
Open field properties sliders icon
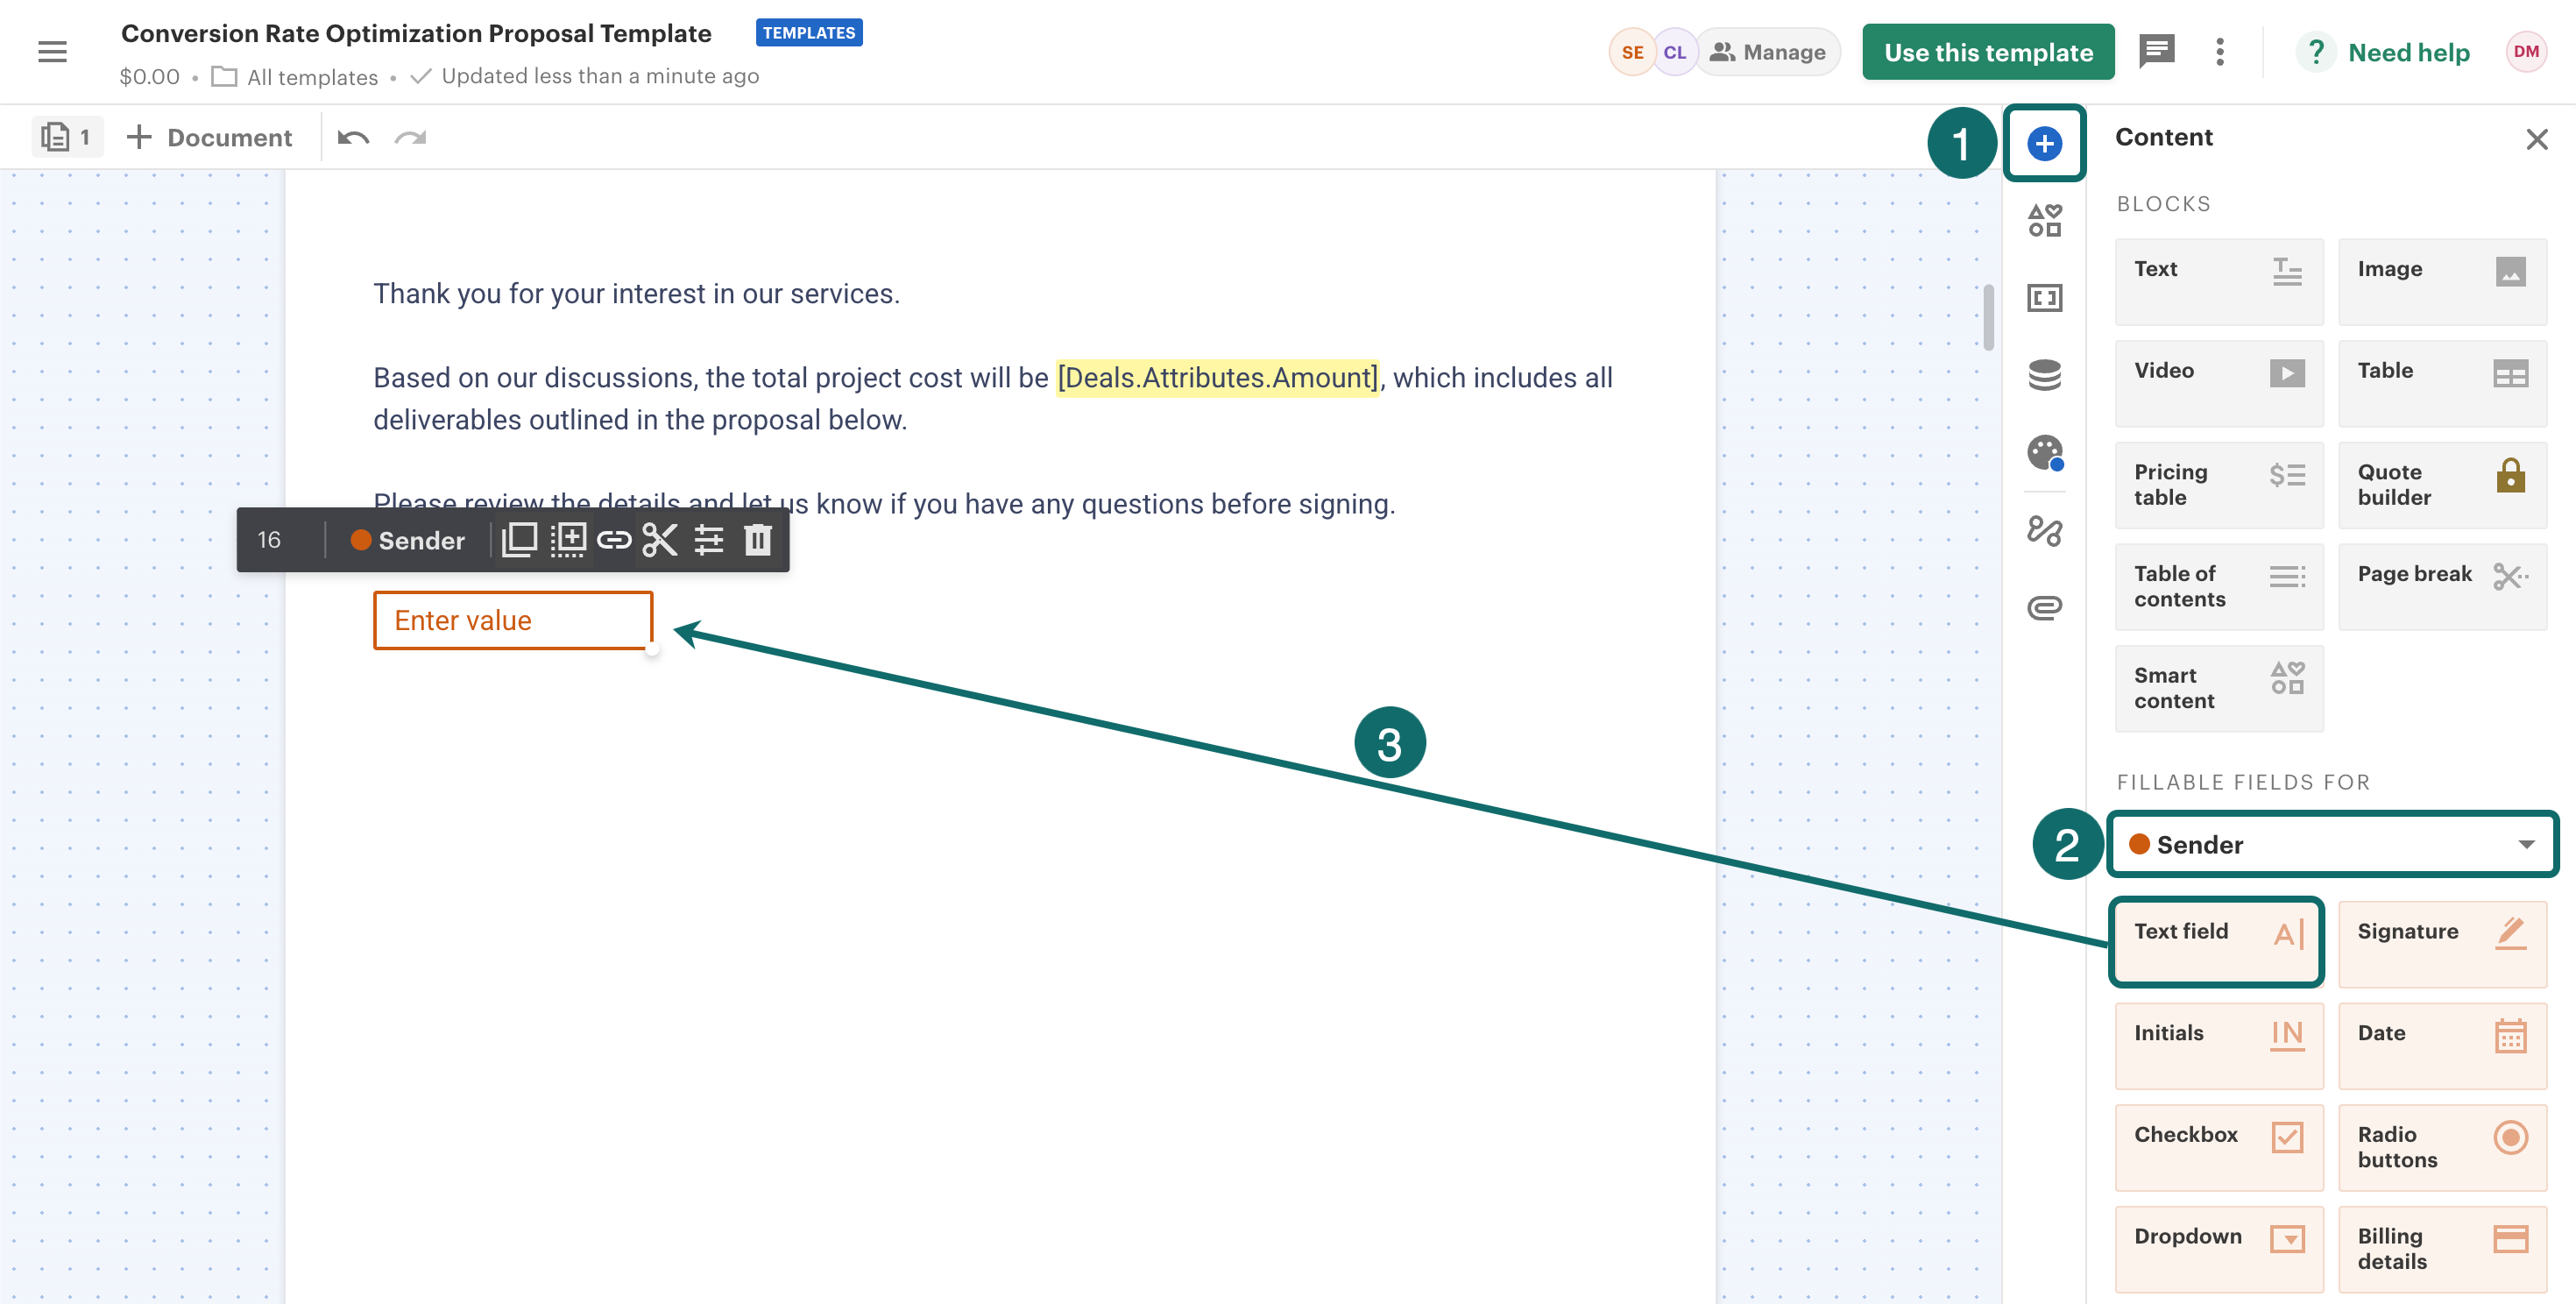point(709,540)
